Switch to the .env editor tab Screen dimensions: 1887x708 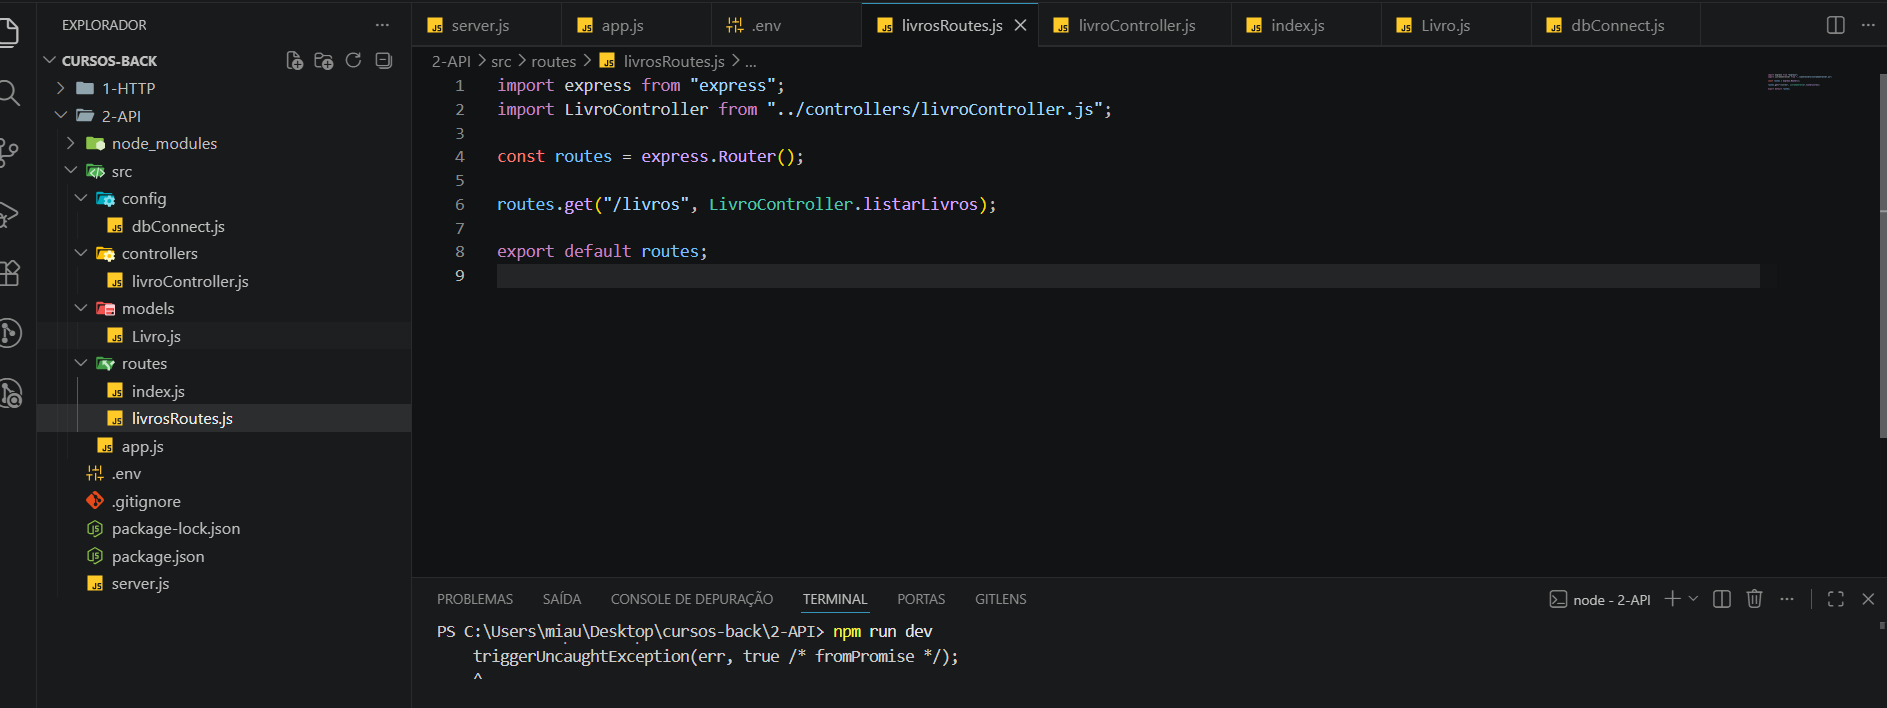click(x=786, y=25)
